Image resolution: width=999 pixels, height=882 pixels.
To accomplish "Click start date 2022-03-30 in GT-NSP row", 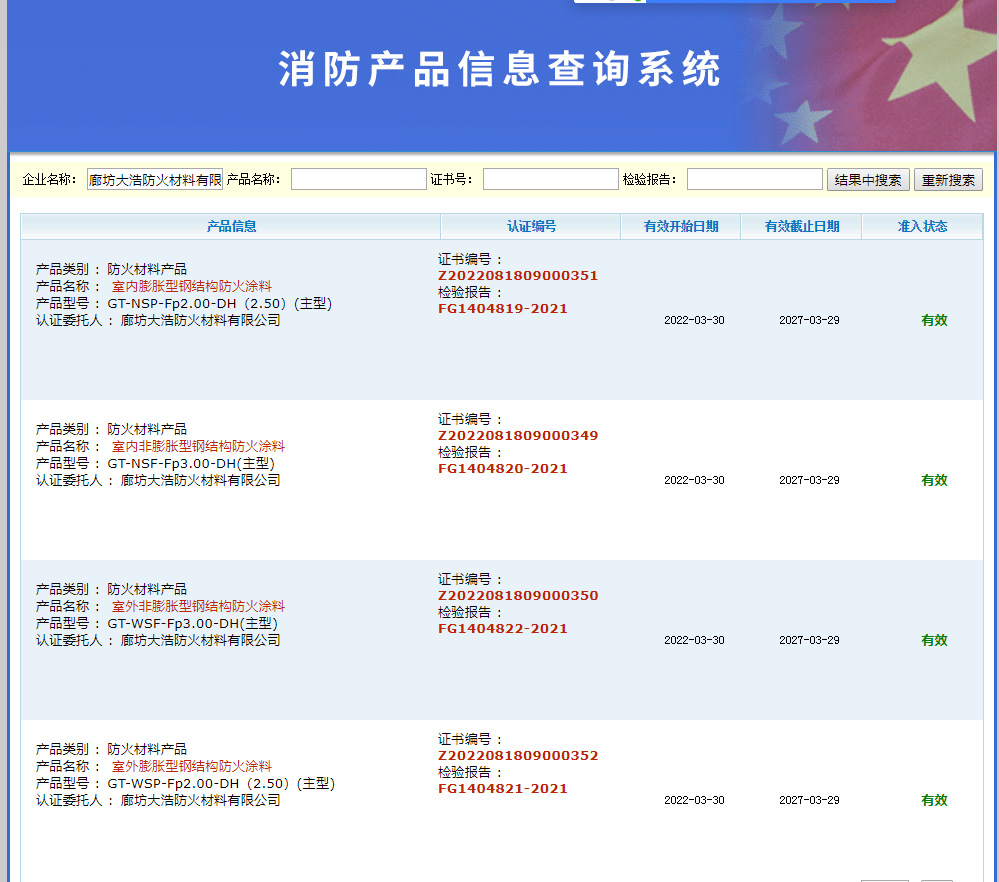I will pos(694,320).
